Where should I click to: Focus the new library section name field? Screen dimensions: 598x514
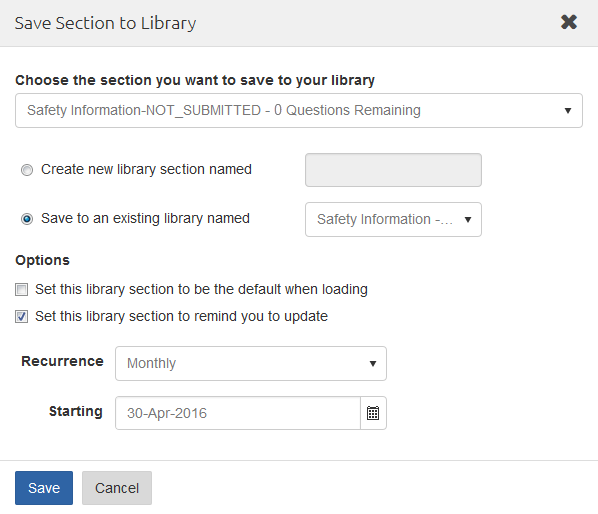coord(393,170)
